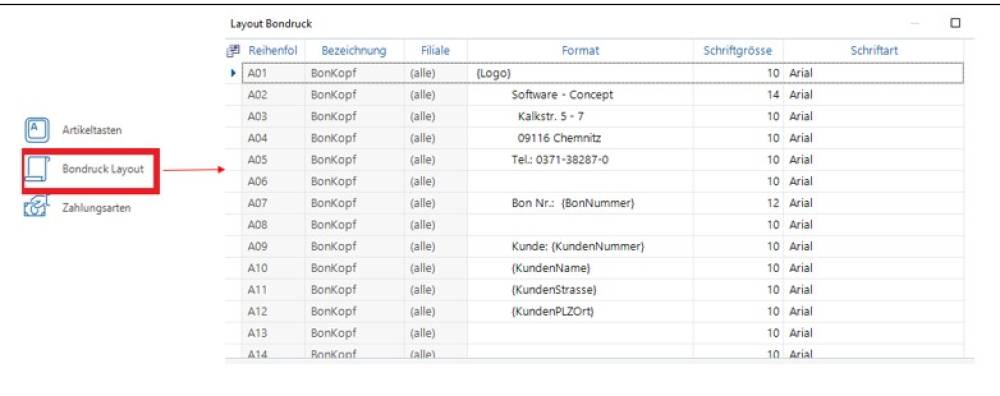This screenshot has height=396, width=1000.
Task: Click the Schriftgrösse column header
Action: point(738,50)
